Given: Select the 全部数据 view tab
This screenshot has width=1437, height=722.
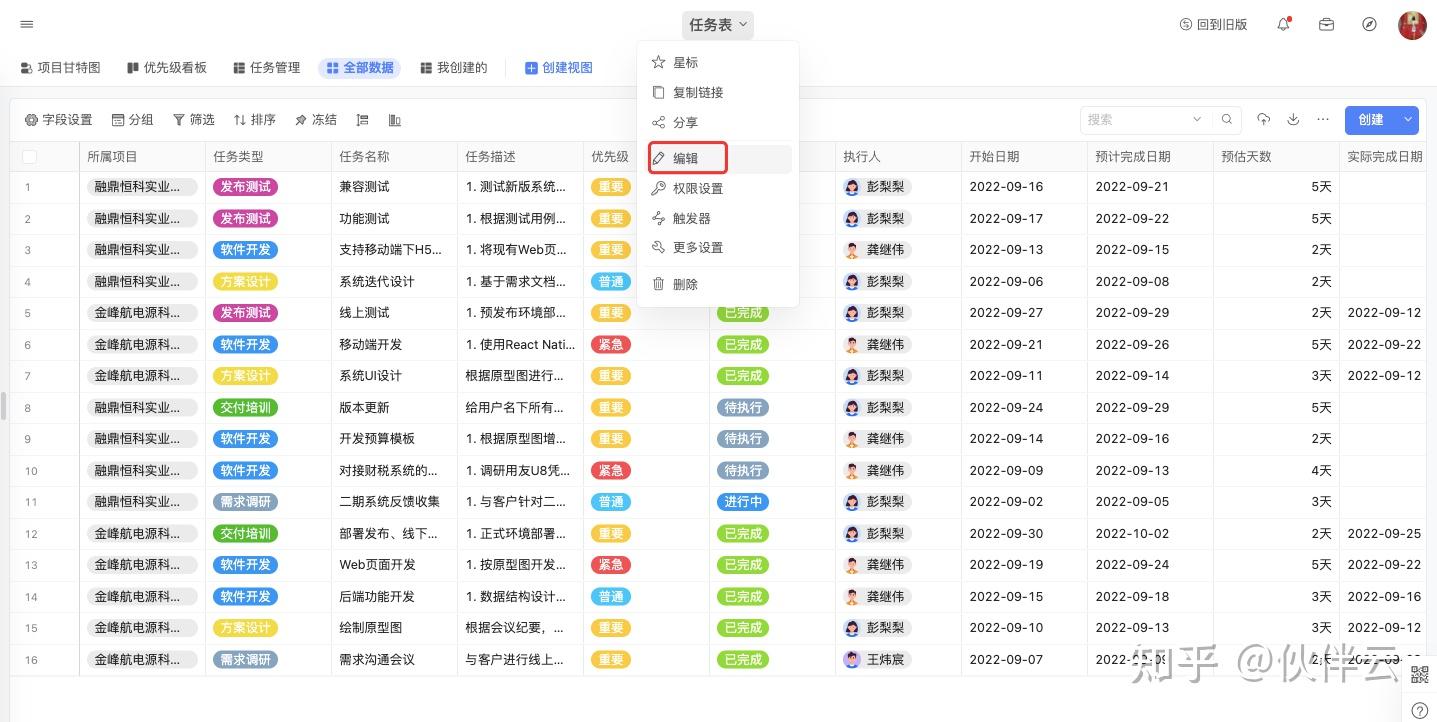Looking at the screenshot, I should click(x=360, y=68).
